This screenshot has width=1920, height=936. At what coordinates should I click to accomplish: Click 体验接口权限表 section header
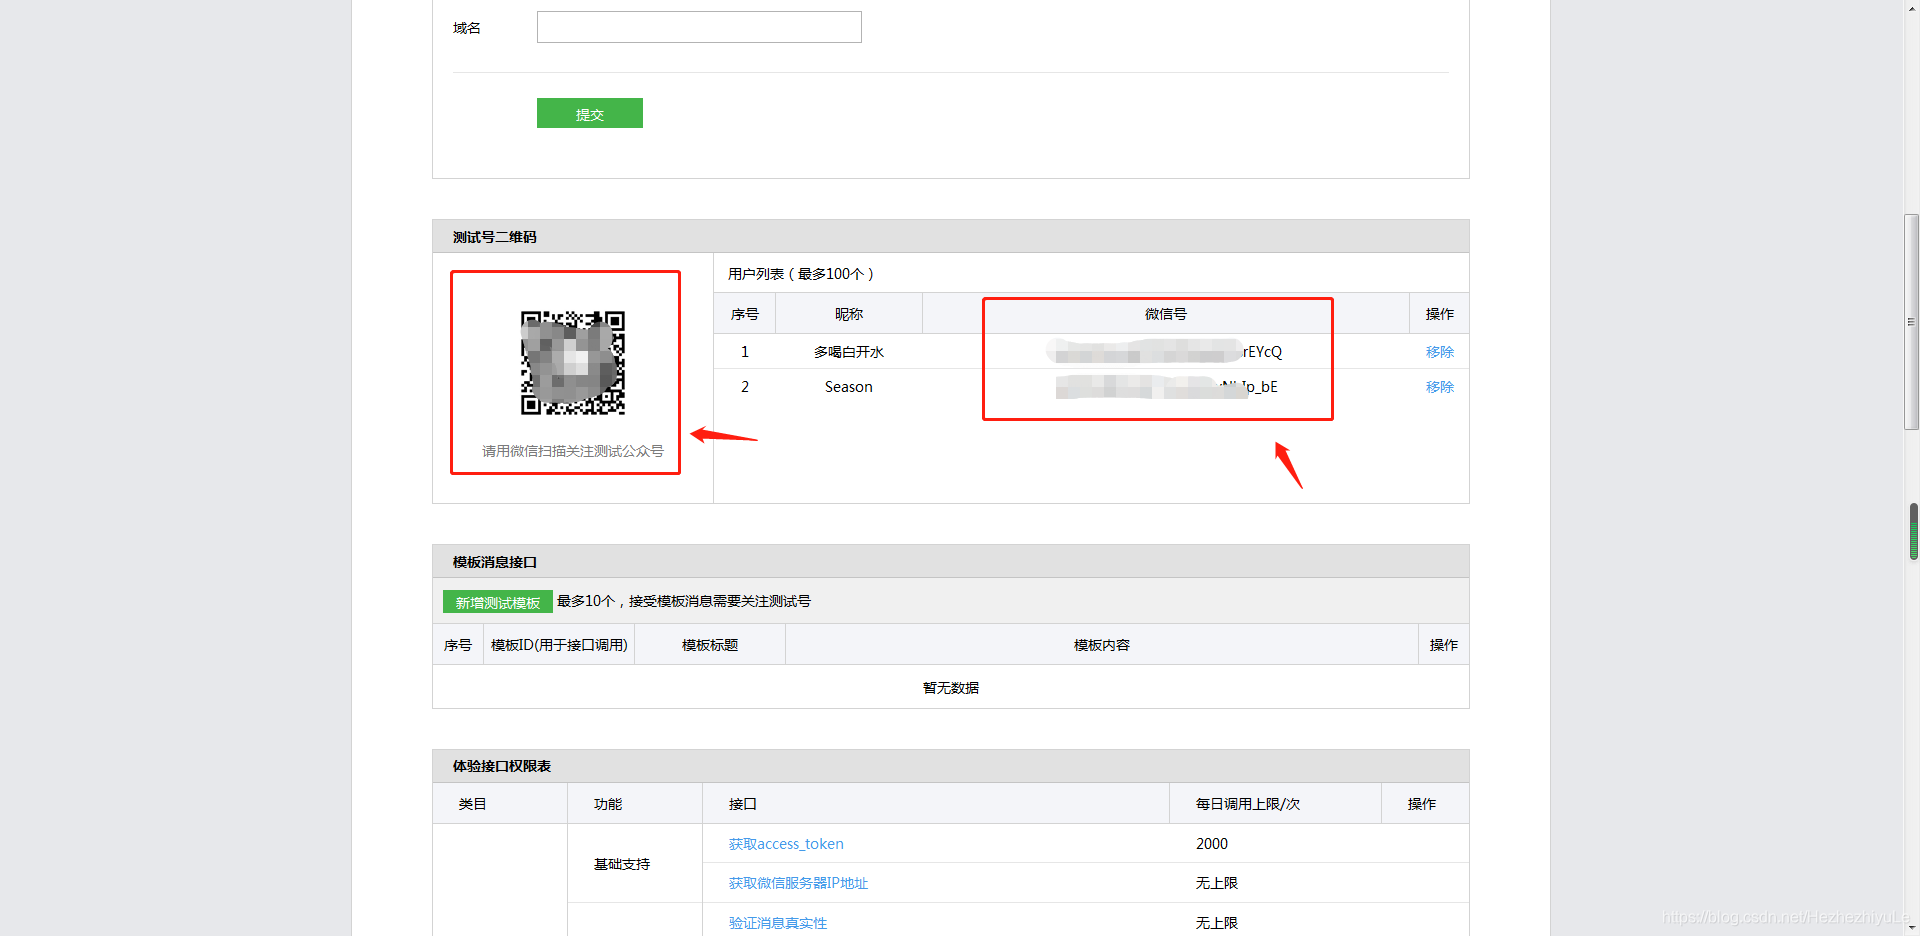pyautogui.click(x=950, y=766)
